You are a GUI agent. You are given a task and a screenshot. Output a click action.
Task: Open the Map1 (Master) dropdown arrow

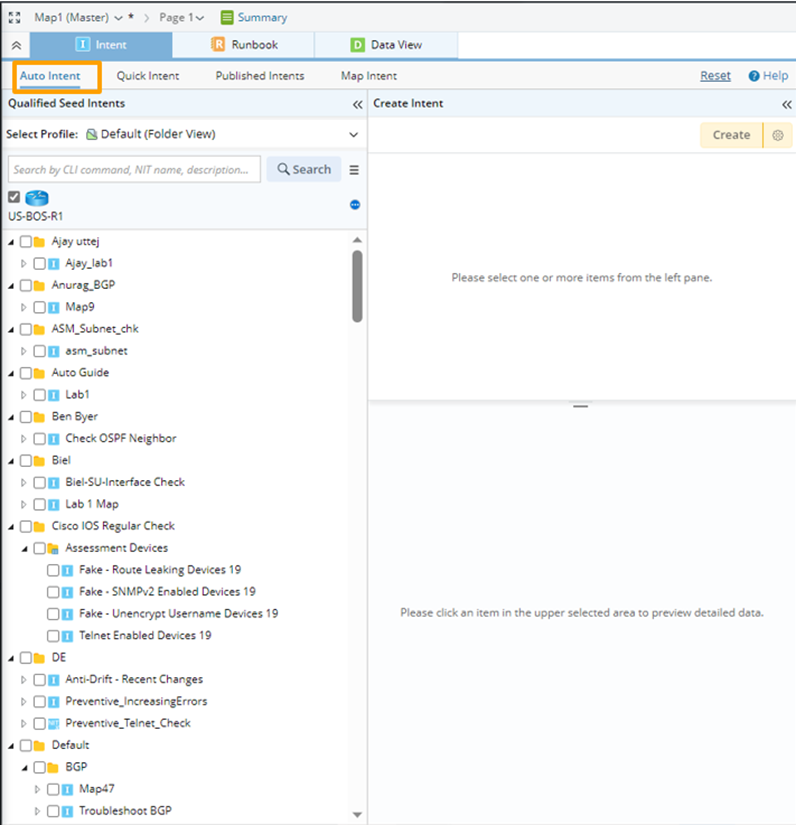pos(118,18)
